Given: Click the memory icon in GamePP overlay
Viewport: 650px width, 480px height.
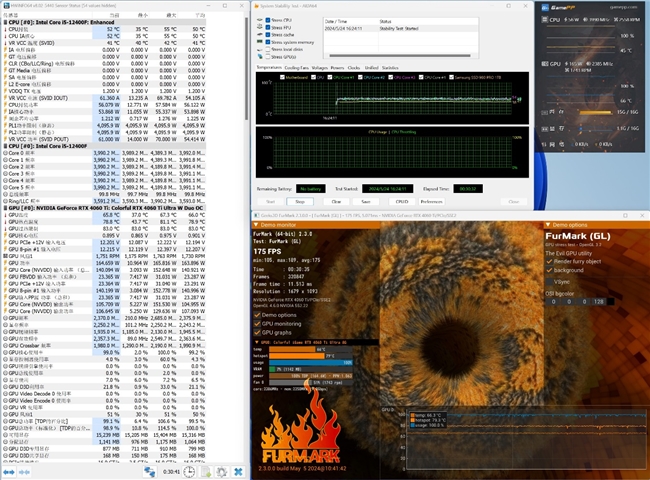Looking at the screenshot, I should [x=545, y=112].
